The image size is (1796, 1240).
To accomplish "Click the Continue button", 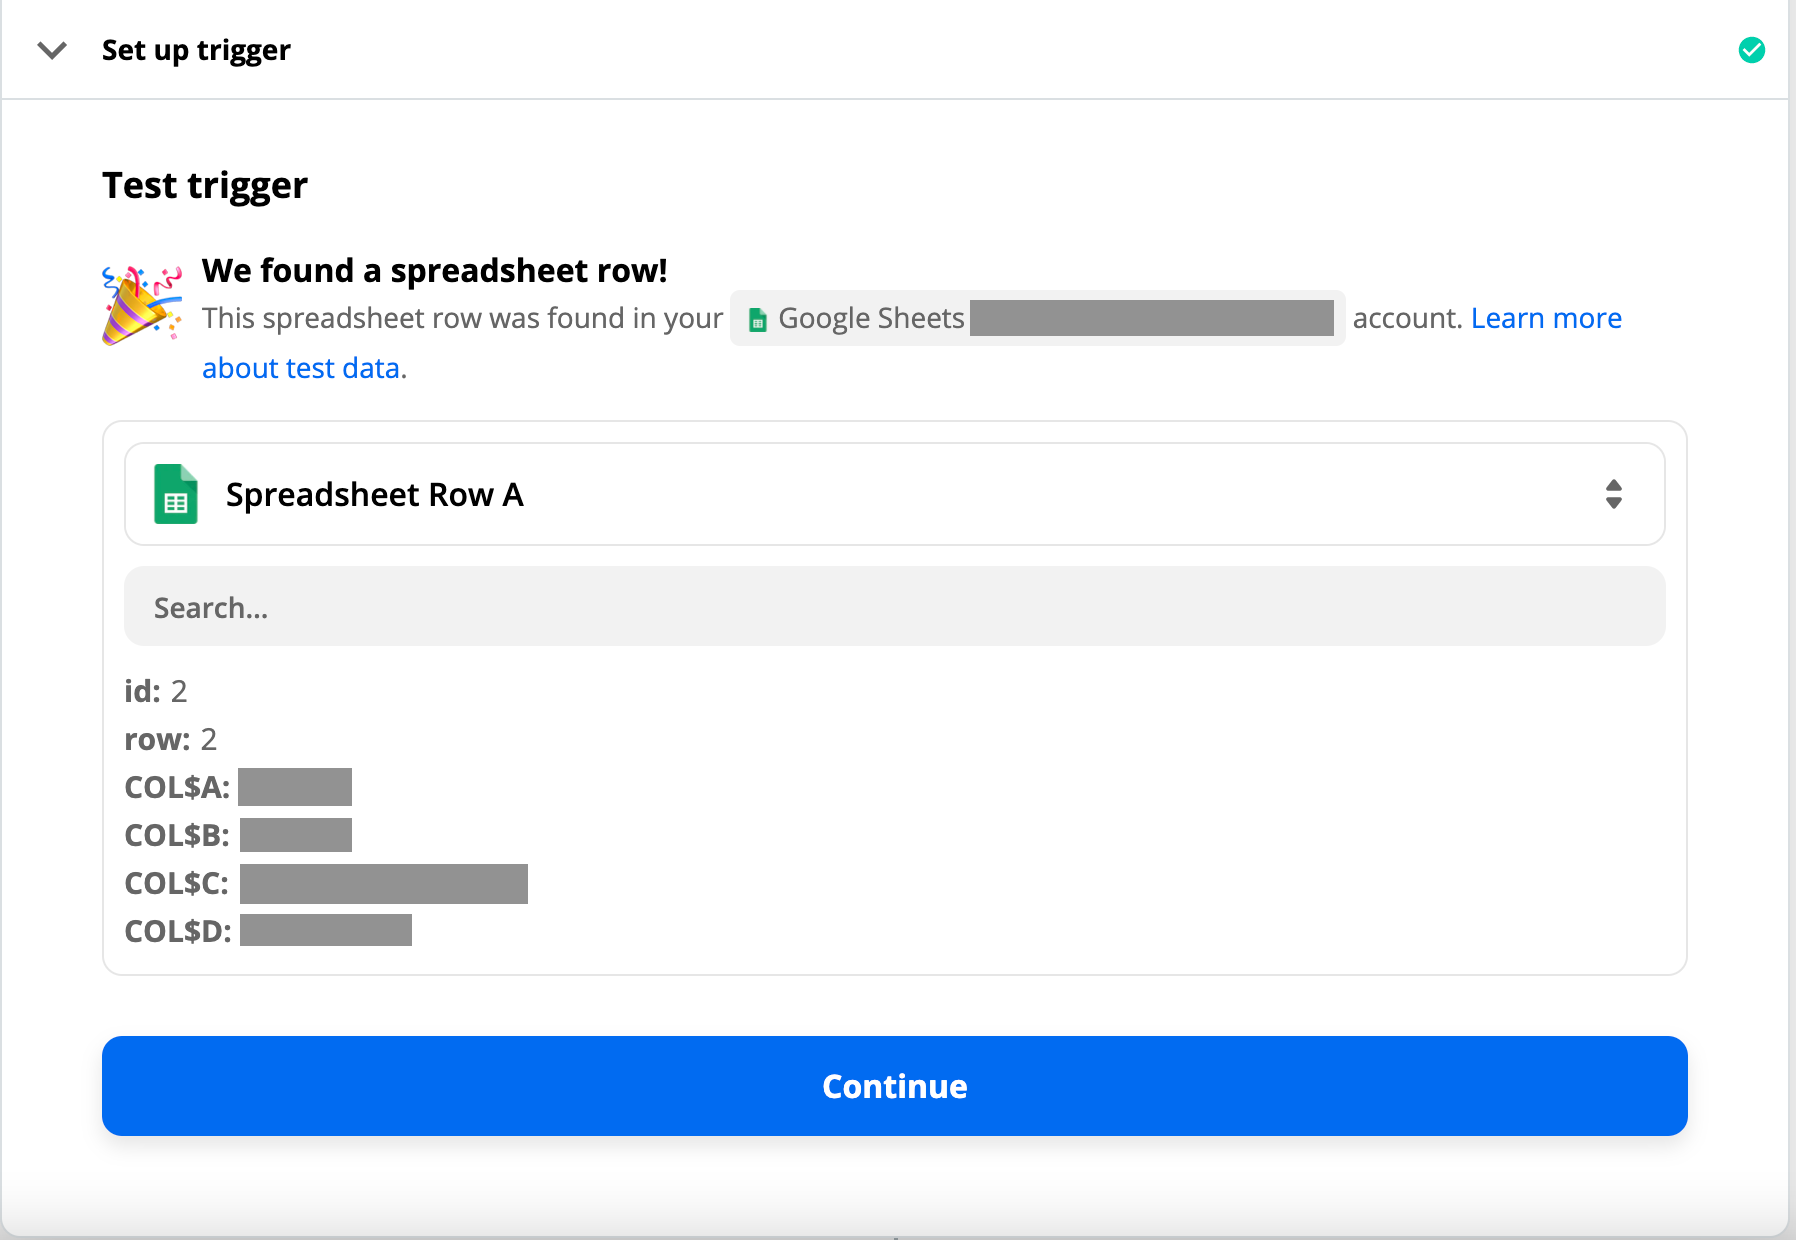I will [894, 1086].
